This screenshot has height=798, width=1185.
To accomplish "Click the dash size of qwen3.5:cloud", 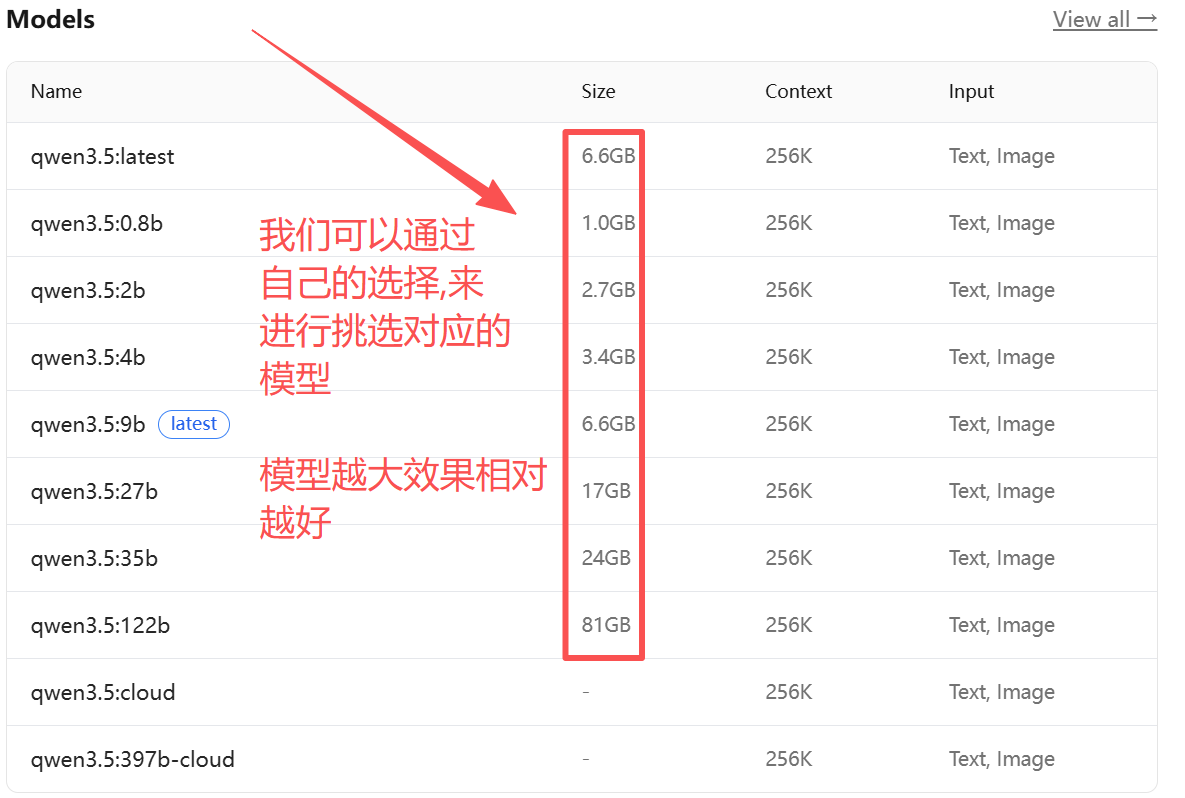I will (x=586, y=691).
